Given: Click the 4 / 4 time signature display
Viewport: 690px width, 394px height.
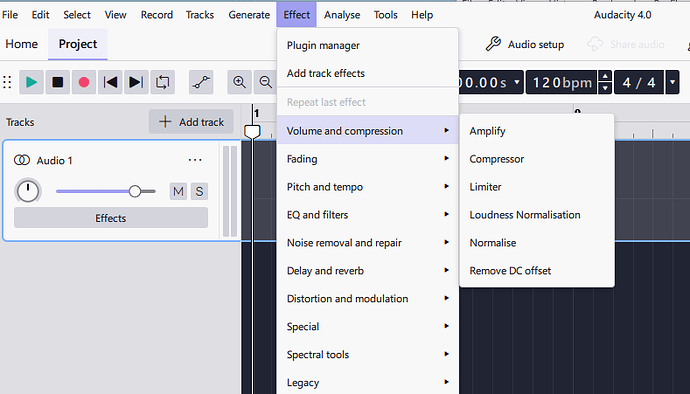Looking at the screenshot, I should (639, 82).
